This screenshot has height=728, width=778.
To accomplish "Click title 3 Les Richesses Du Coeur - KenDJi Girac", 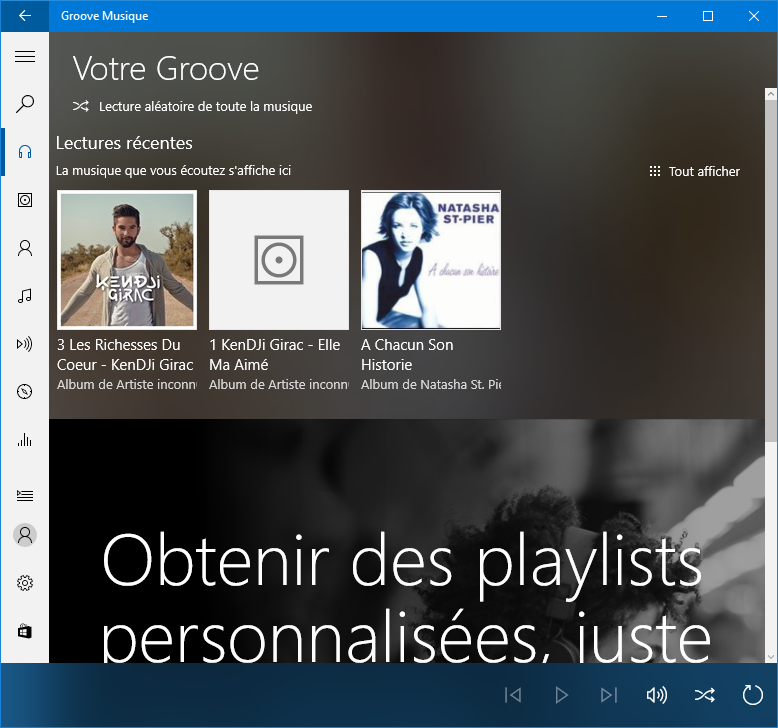I will tap(125, 355).
